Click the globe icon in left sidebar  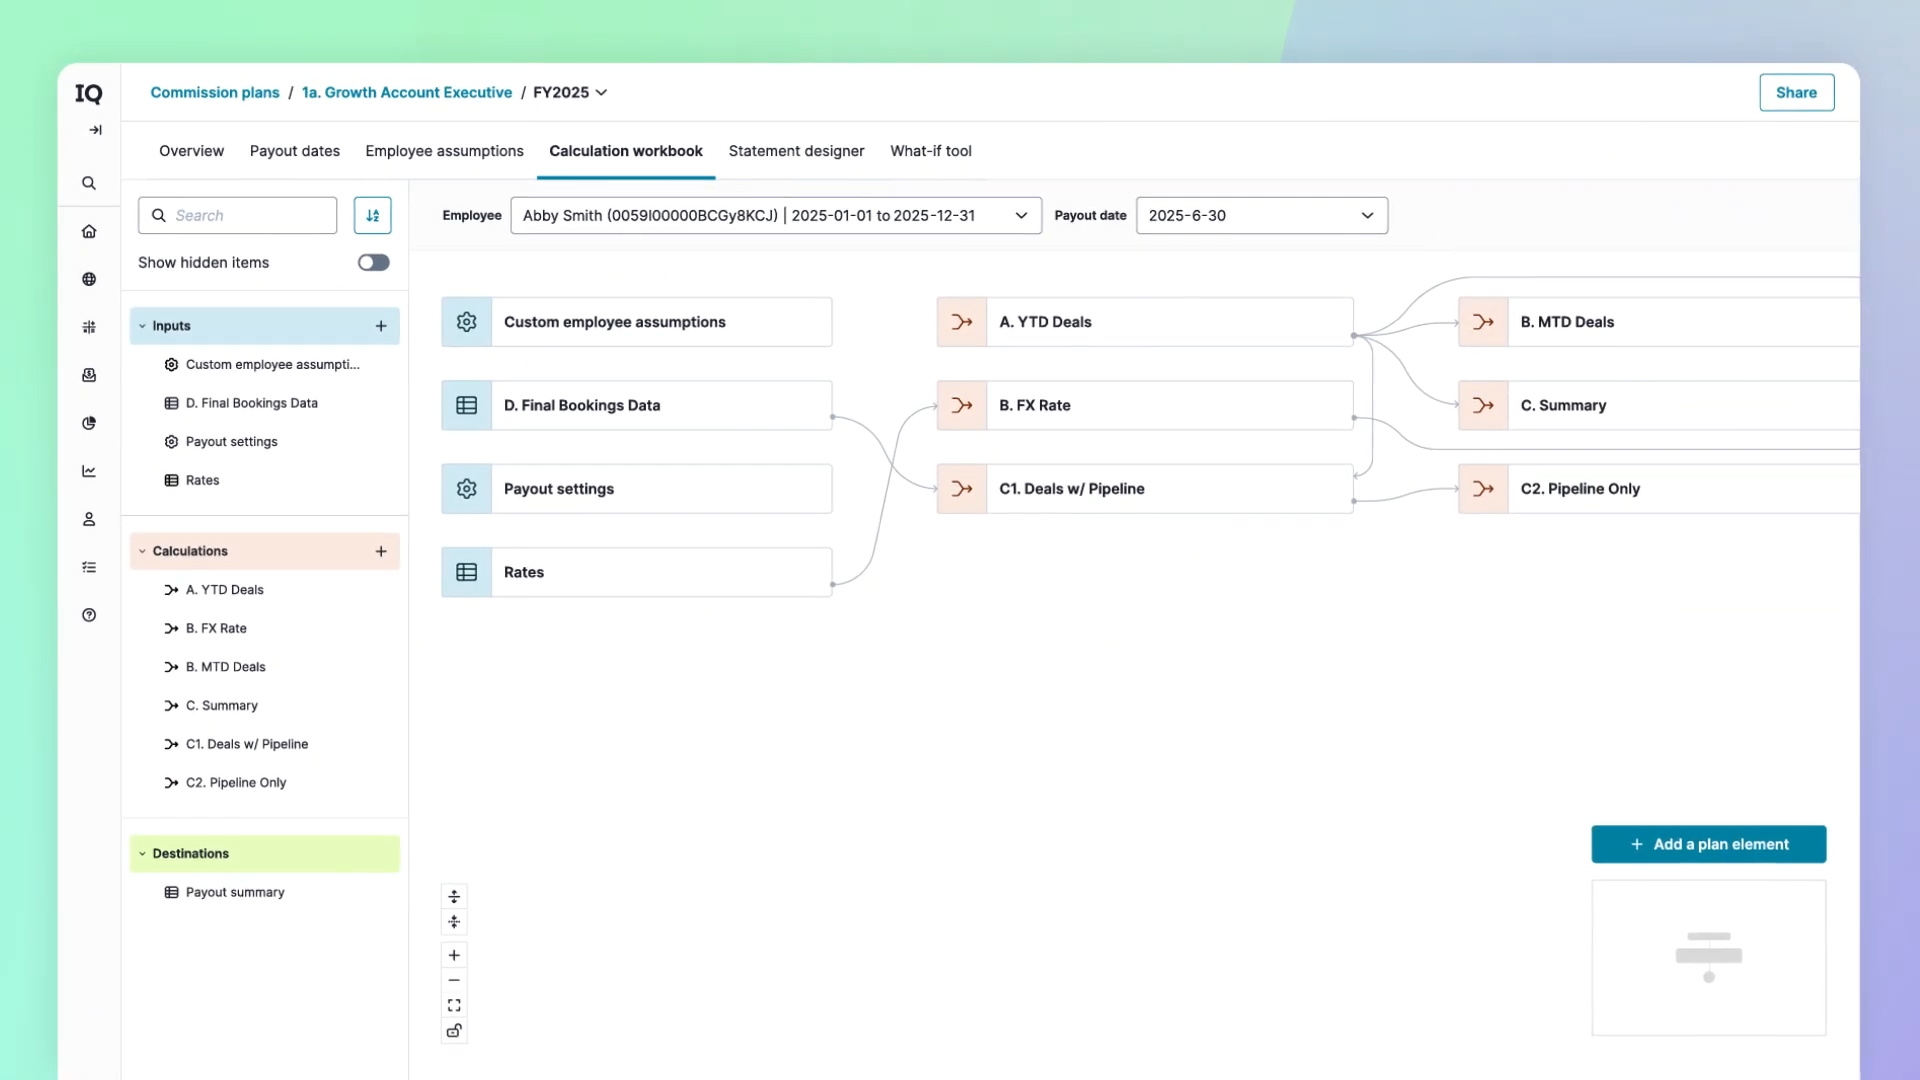(x=89, y=279)
